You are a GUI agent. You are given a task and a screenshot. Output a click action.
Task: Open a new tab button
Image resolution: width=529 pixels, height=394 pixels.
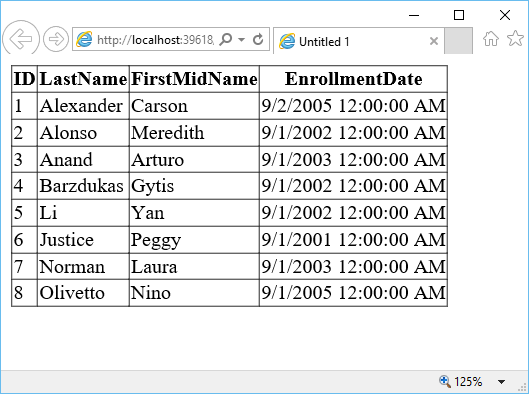click(458, 41)
